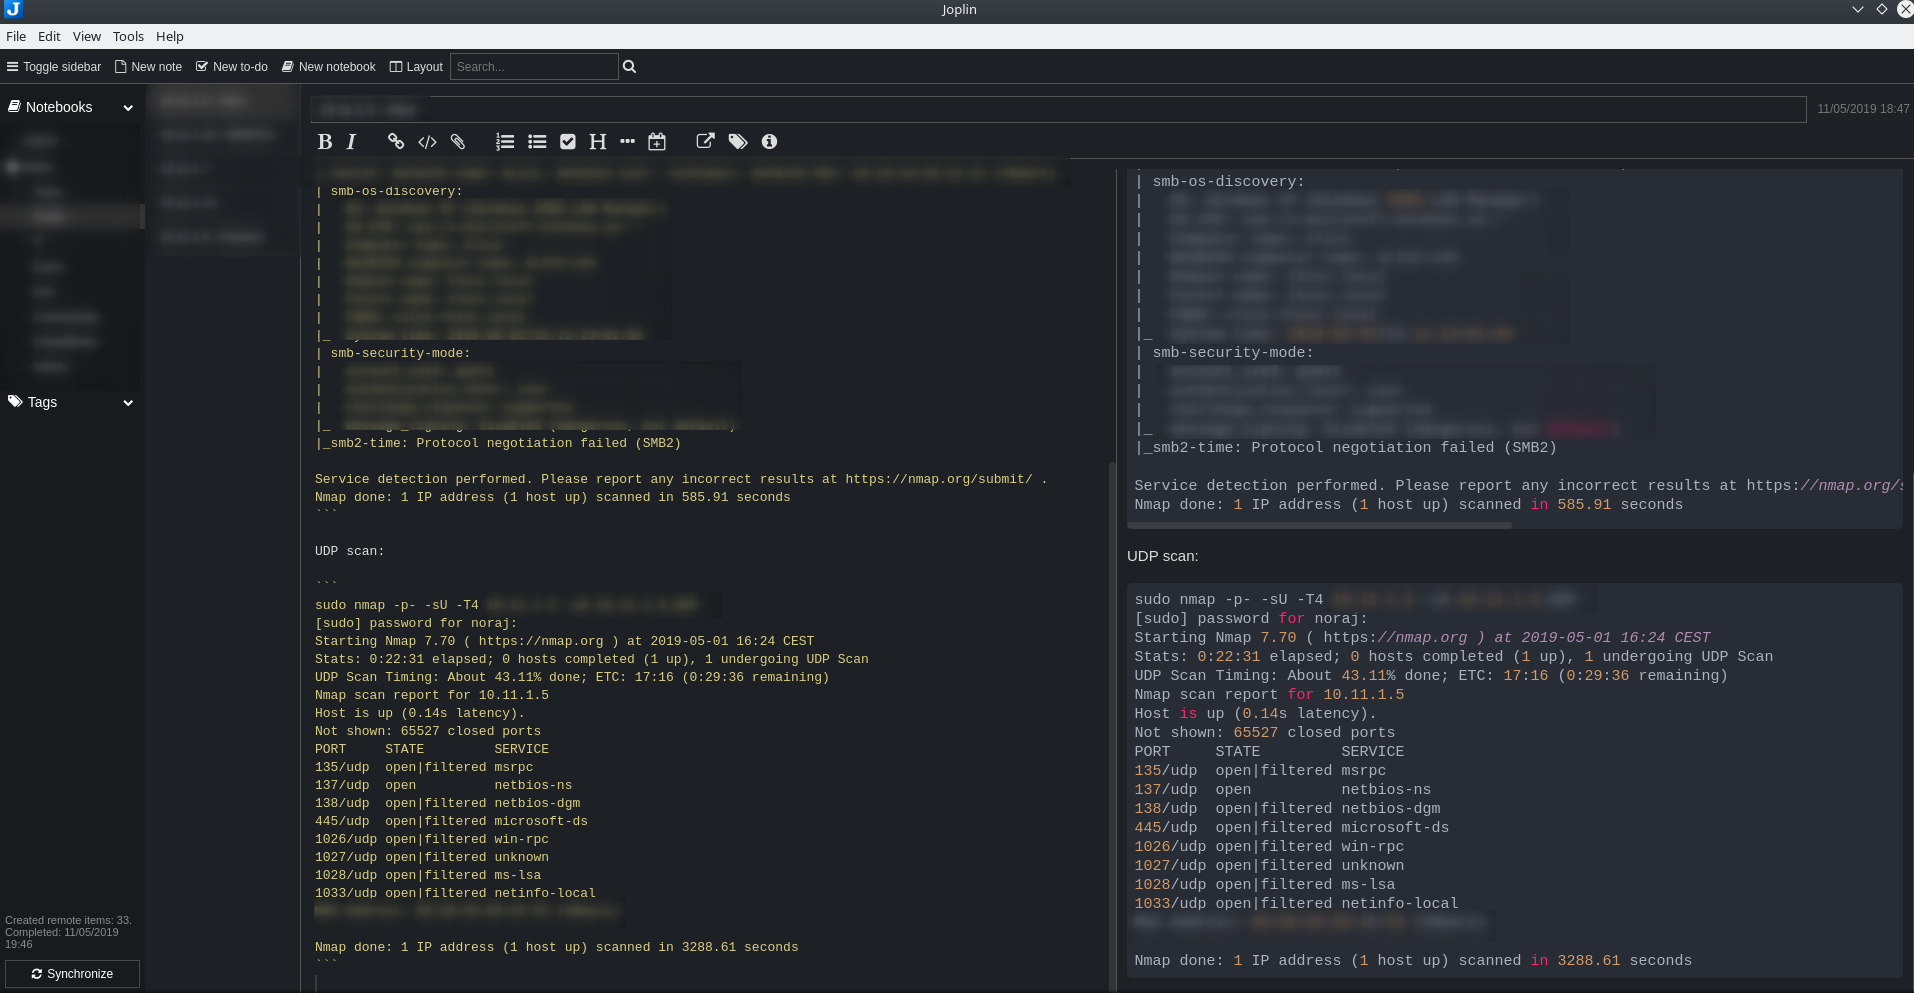Open the View menu
Screen dimensions: 1914x993
click(x=86, y=36)
